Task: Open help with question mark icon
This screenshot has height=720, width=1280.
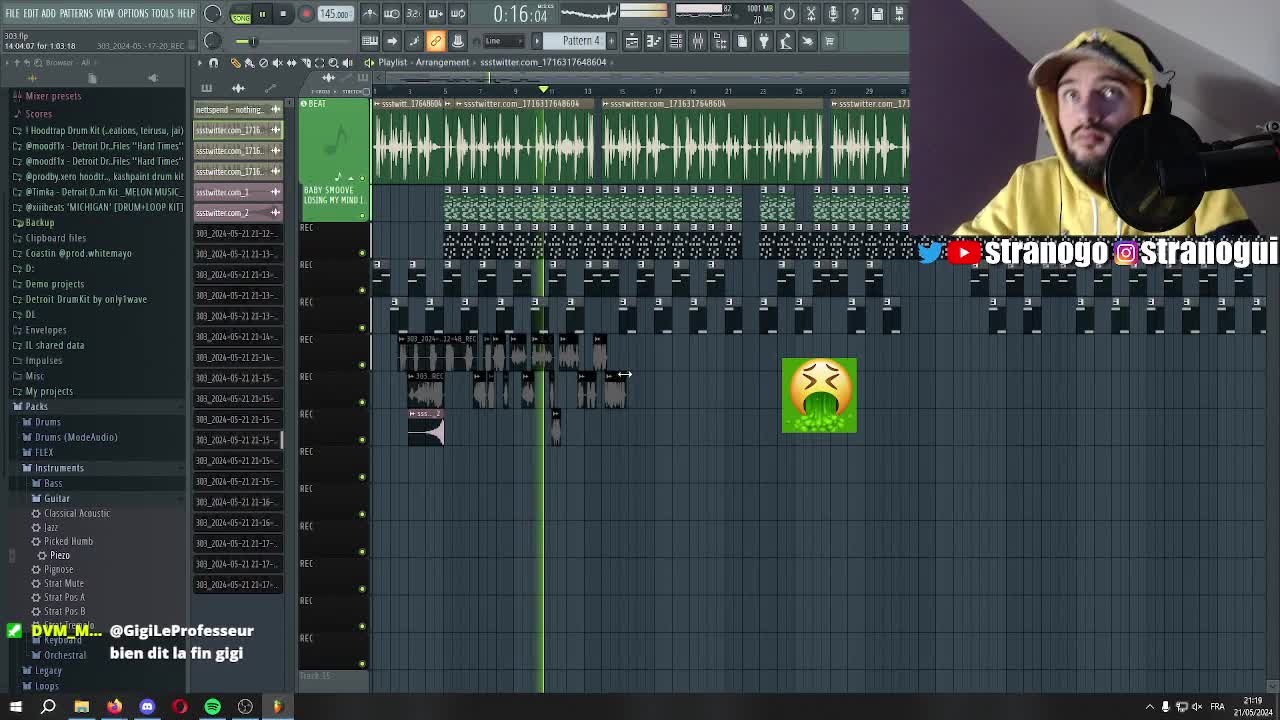Action: click(855, 14)
